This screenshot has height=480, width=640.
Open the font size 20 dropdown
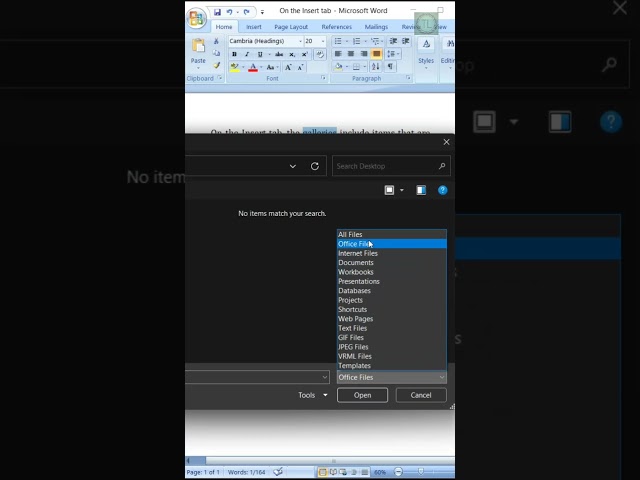[x=323, y=41]
